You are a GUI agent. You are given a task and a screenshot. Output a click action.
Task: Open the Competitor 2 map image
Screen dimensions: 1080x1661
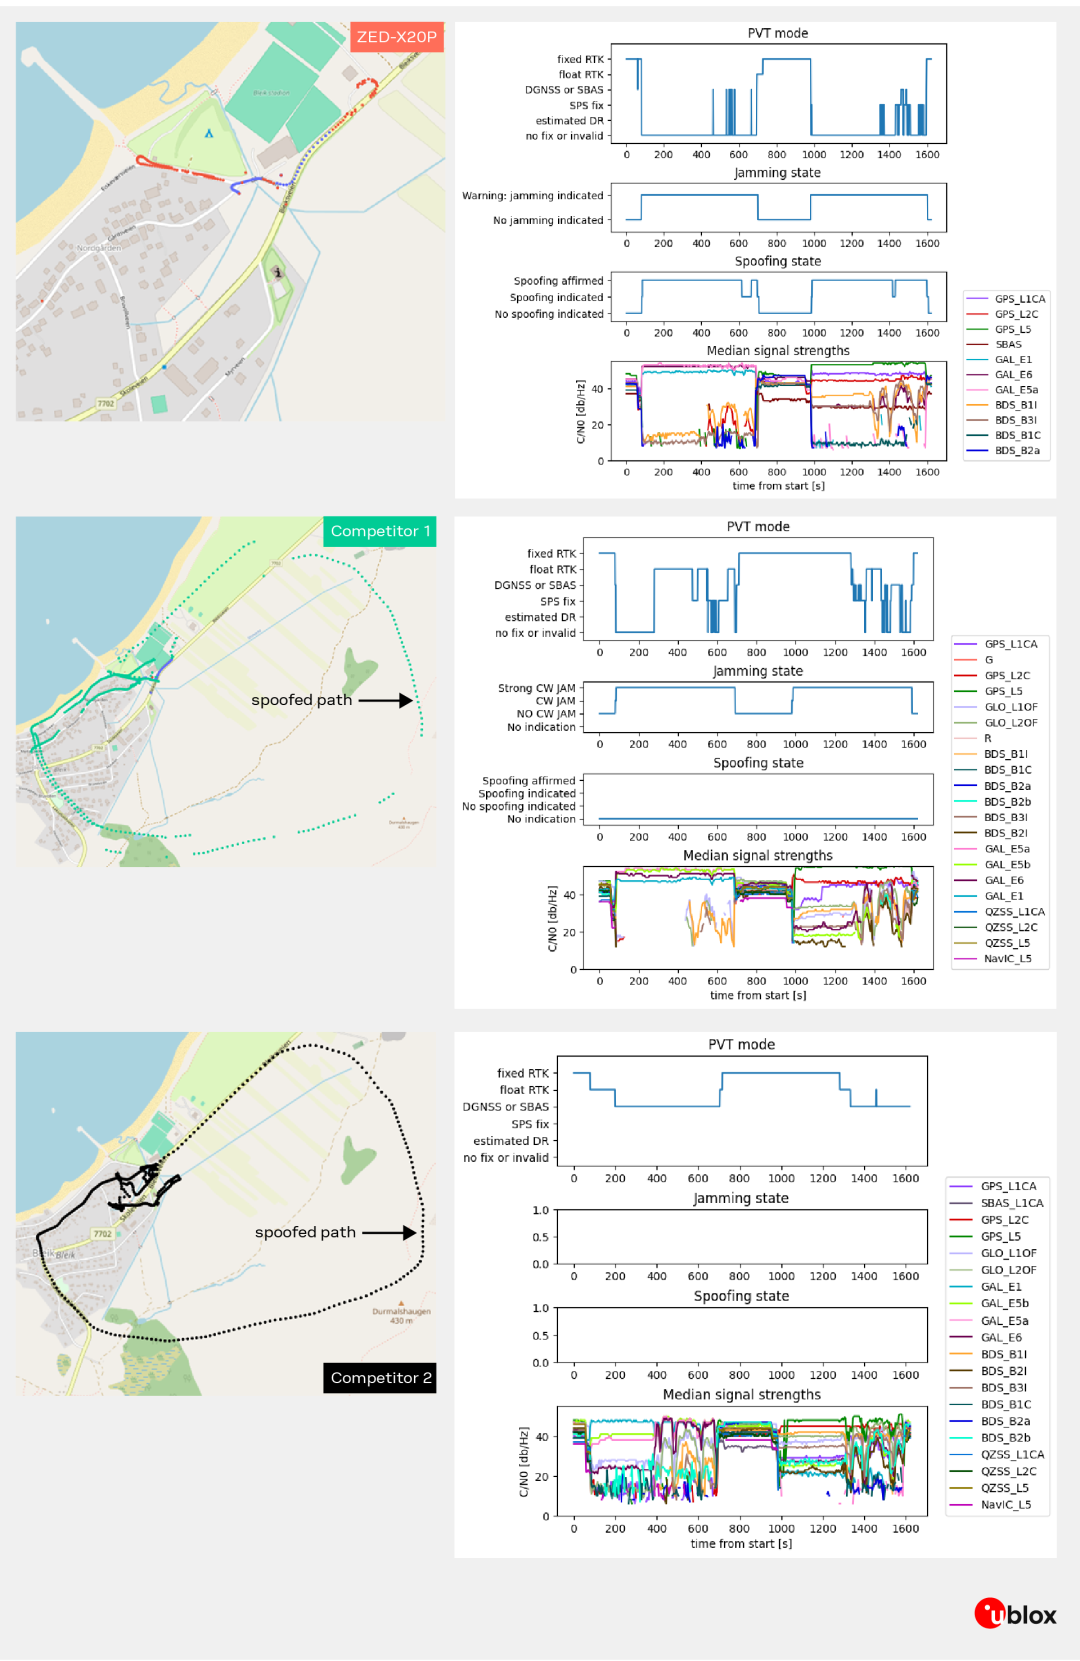click(x=226, y=1214)
